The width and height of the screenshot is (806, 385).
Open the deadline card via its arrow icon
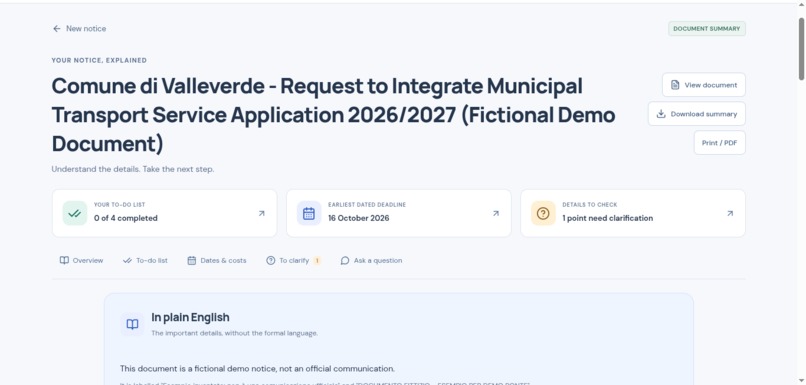click(x=496, y=213)
